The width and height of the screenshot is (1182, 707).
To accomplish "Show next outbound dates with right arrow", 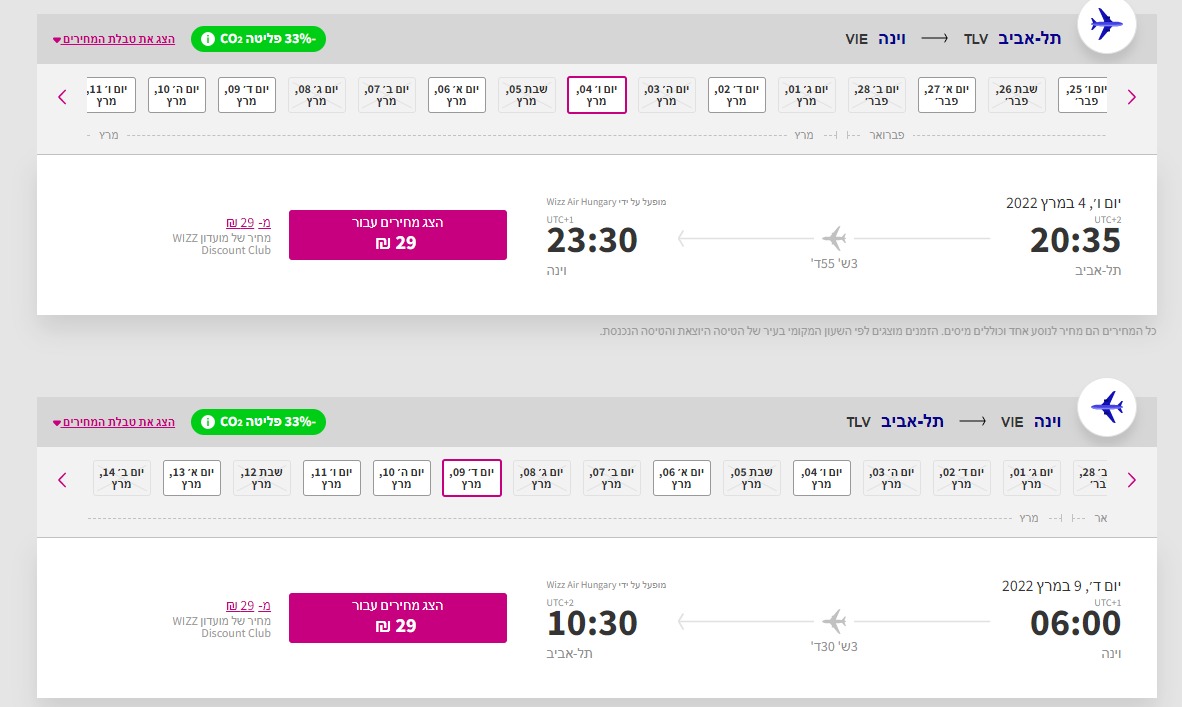I will (1131, 96).
